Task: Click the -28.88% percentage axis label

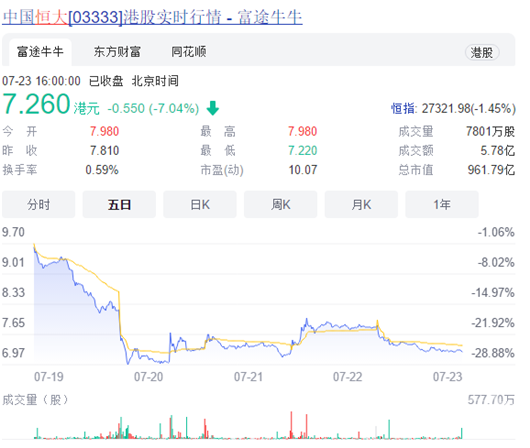Action: point(493,353)
